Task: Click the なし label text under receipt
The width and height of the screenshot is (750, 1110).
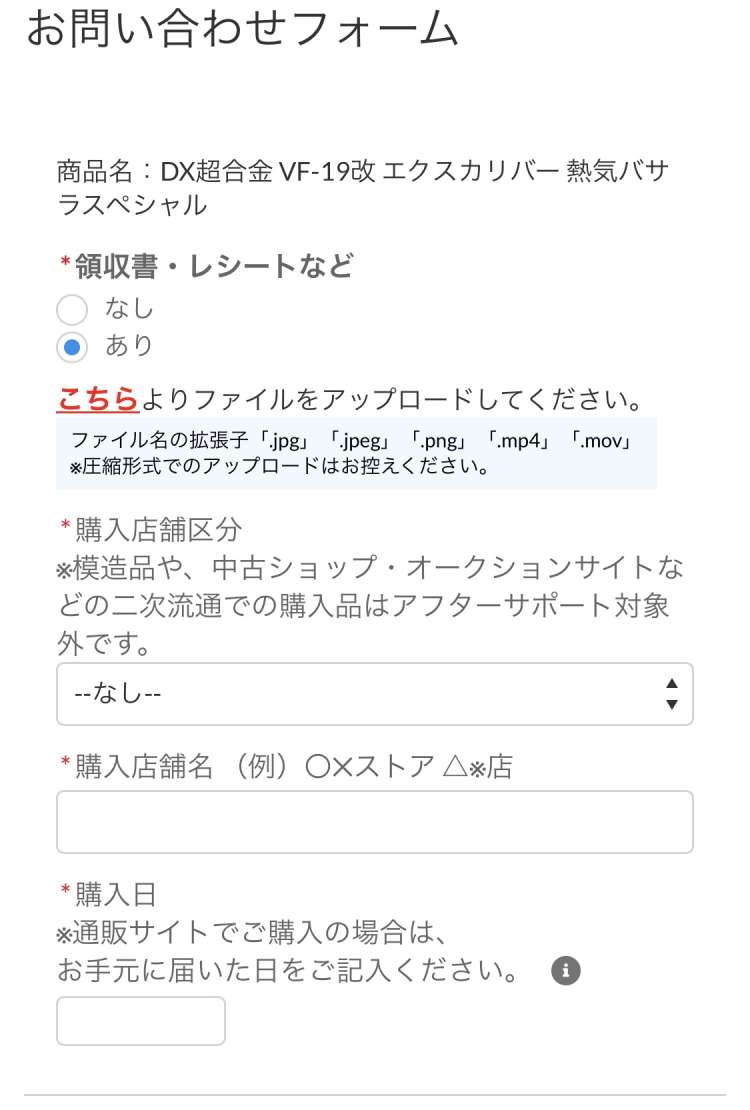Action: click(130, 309)
